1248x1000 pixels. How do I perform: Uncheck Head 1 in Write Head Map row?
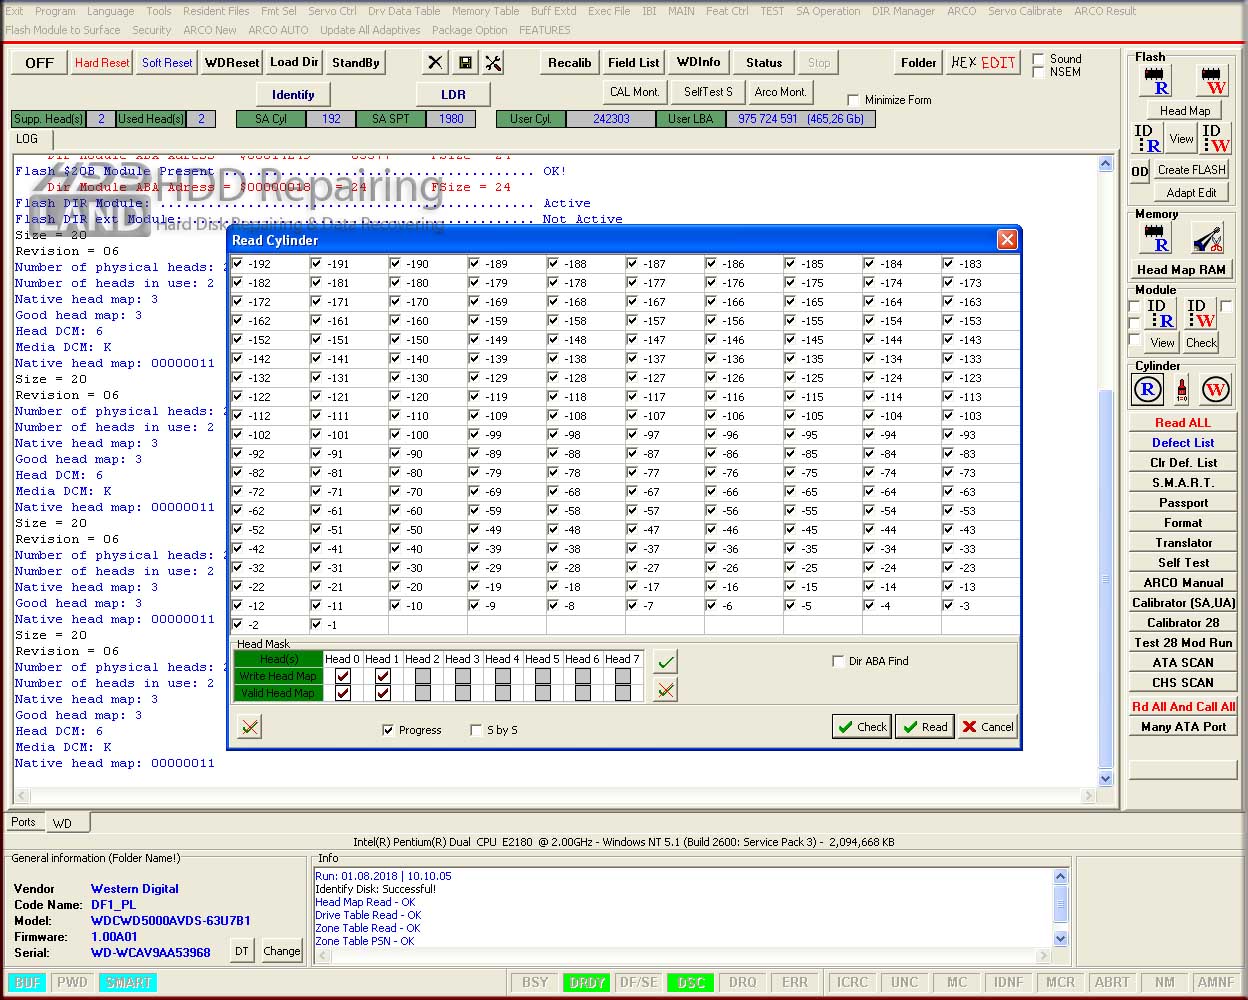[x=382, y=676]
